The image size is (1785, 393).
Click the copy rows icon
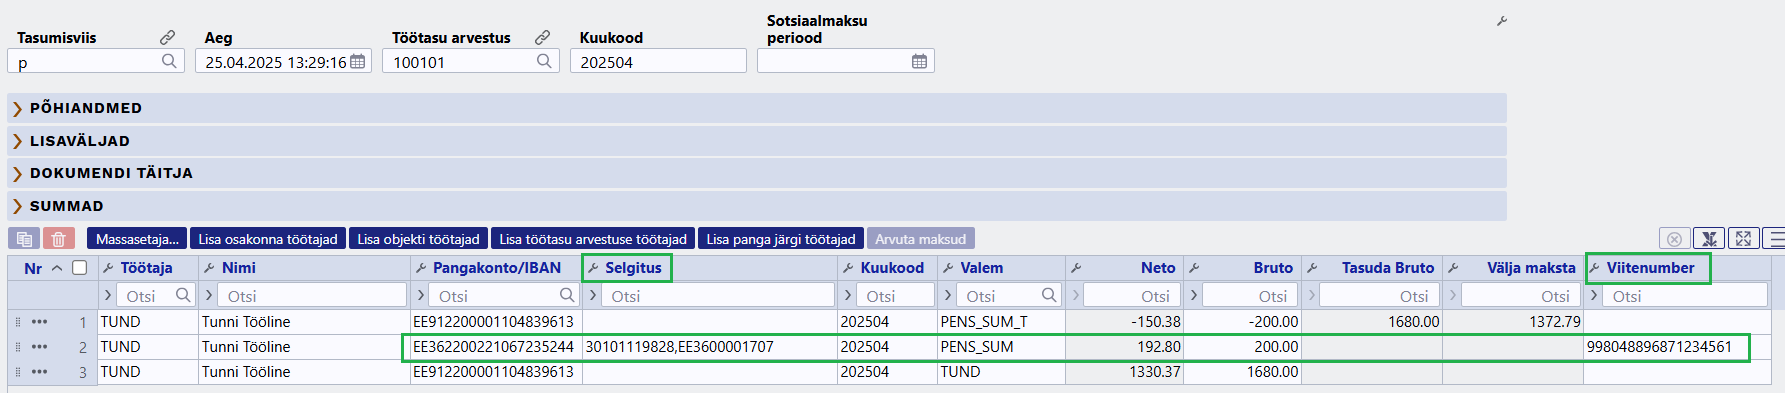(x=24, y=239)
